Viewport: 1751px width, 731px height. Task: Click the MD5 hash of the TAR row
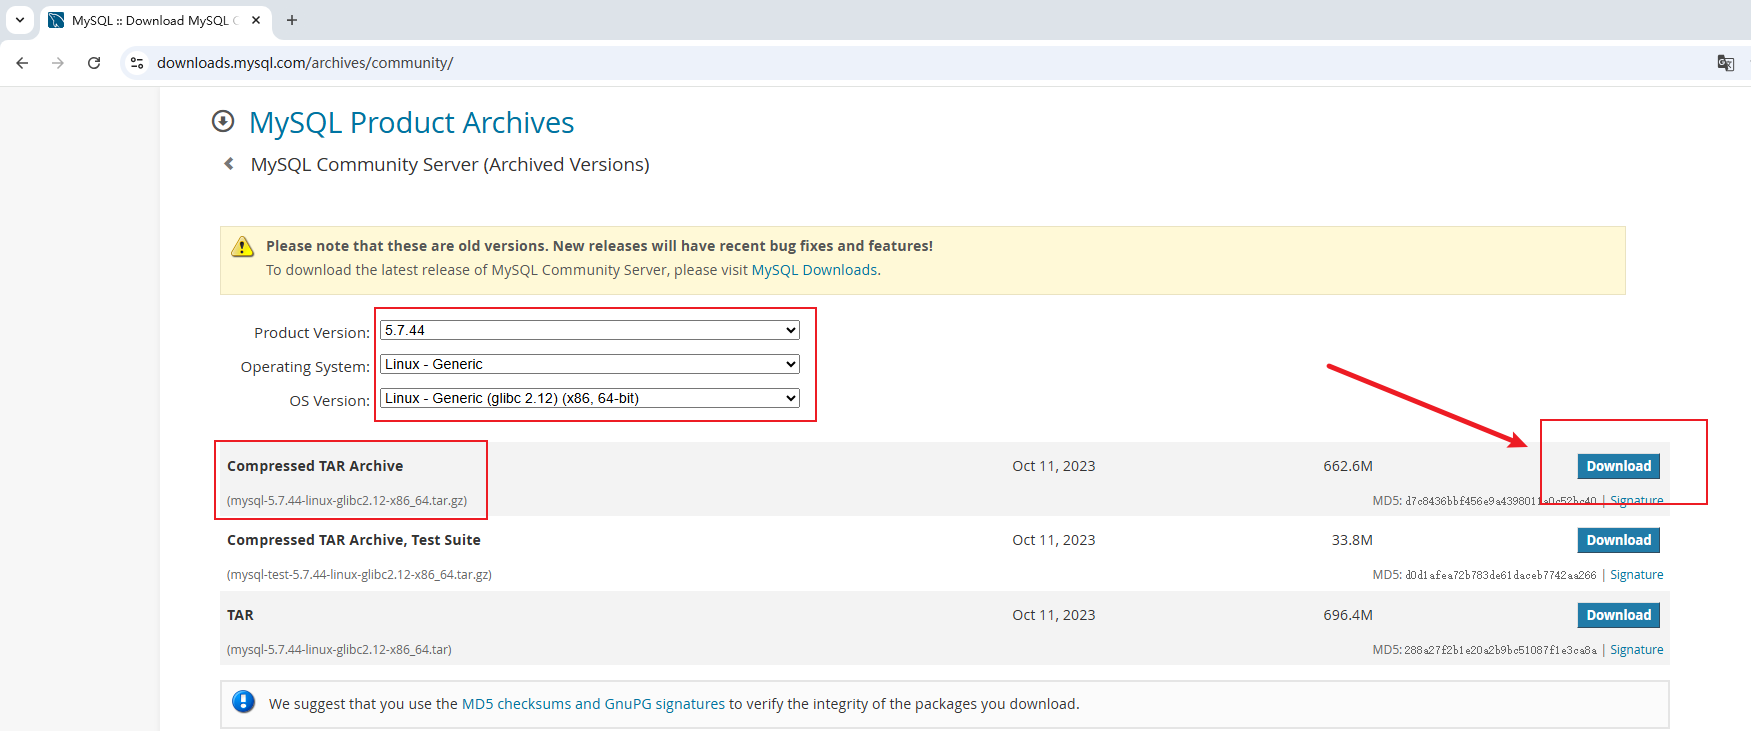[1500, 650]
